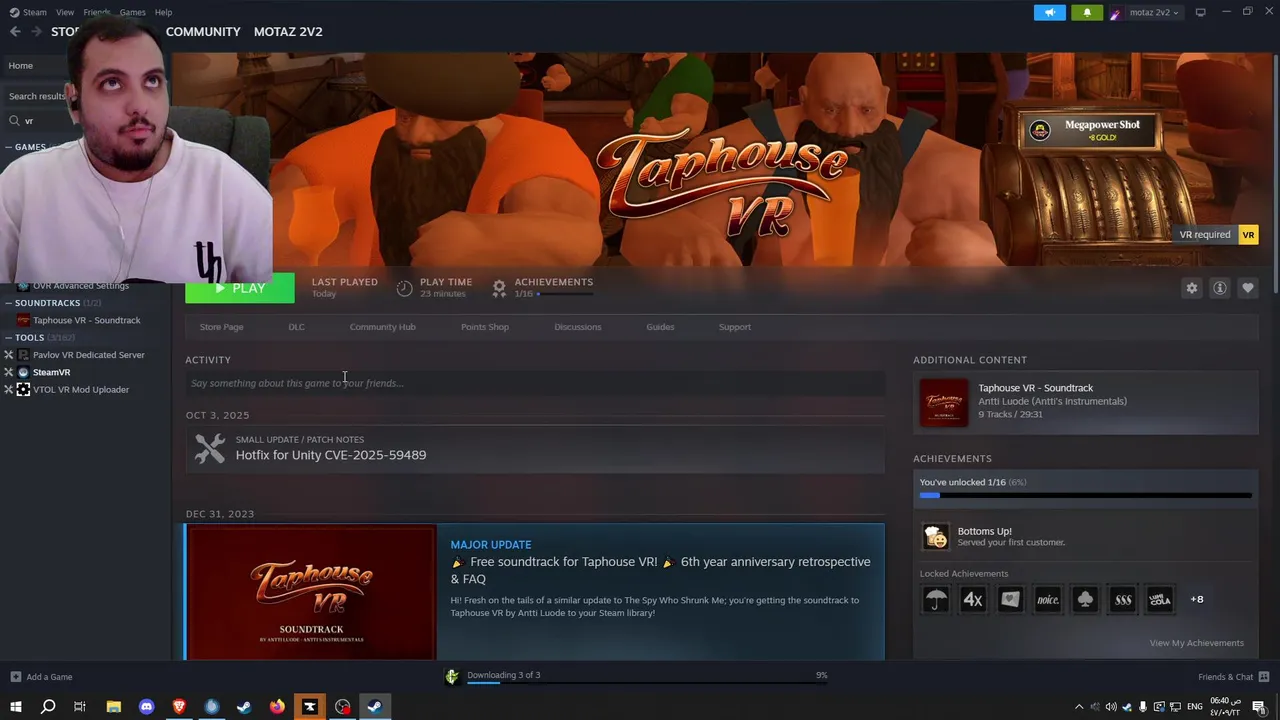Open the Games menu
Viewport: 1280px width, 720px height.
[132, 12]
